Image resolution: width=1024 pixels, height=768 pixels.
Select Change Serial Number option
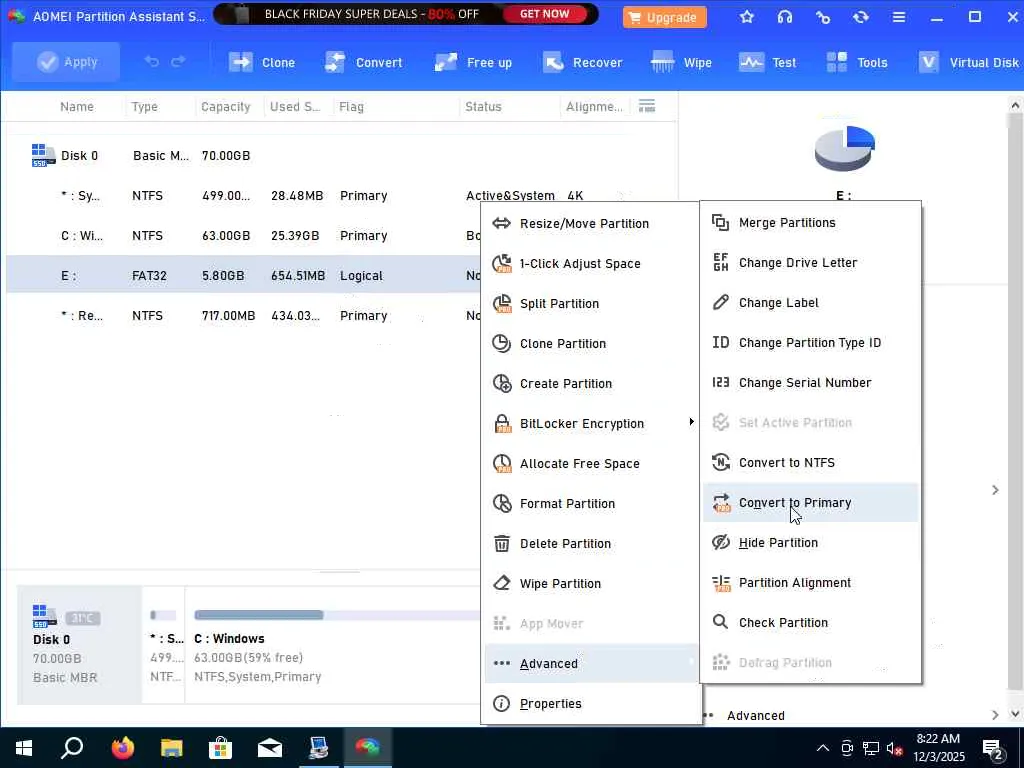point(810,383)
